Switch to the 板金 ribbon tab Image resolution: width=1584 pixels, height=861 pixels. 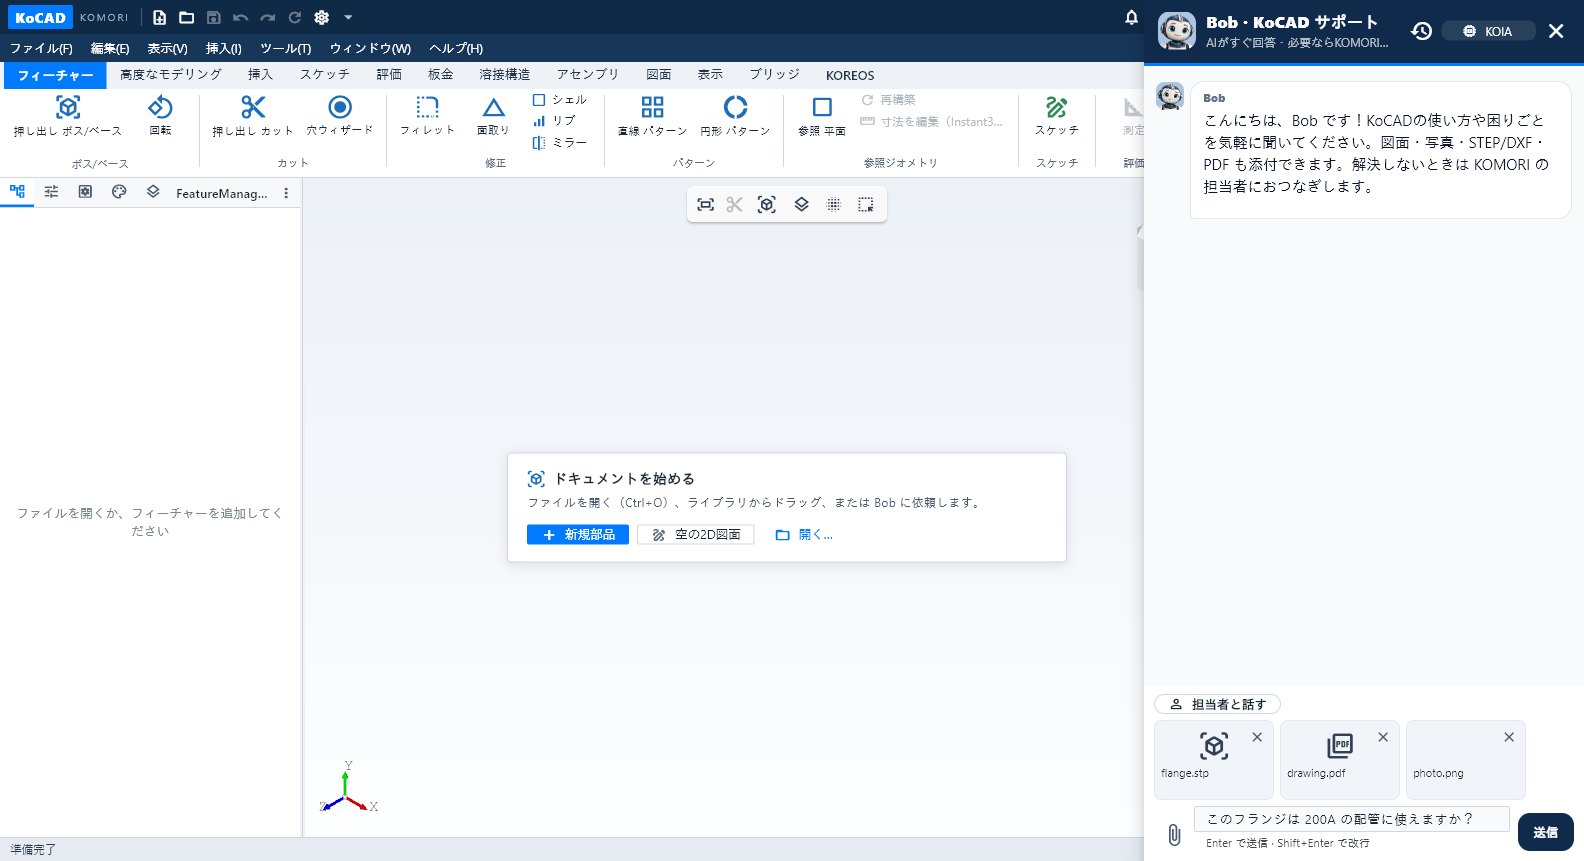441,74
